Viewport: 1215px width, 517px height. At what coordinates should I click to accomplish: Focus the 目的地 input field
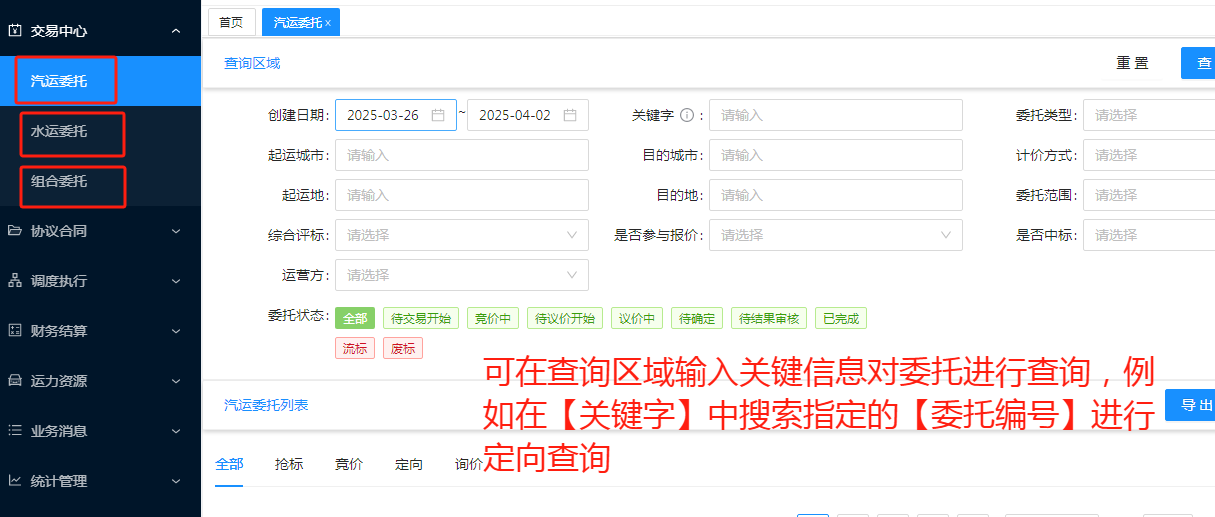[836, 195]
